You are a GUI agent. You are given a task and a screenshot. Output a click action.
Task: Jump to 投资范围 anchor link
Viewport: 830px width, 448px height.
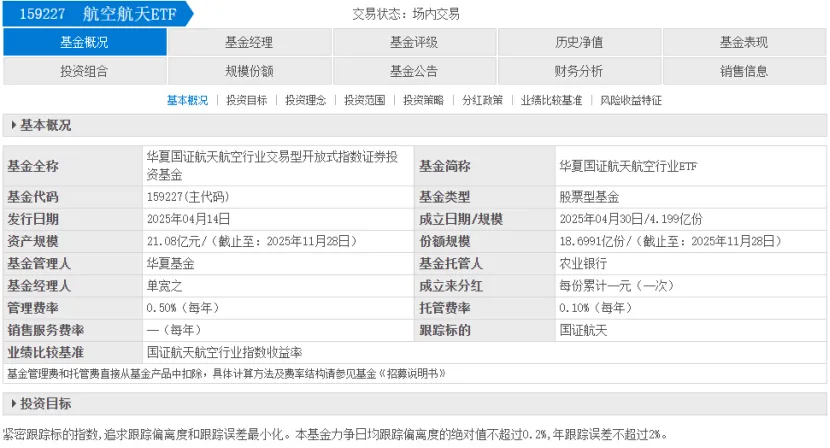(365, 100)
